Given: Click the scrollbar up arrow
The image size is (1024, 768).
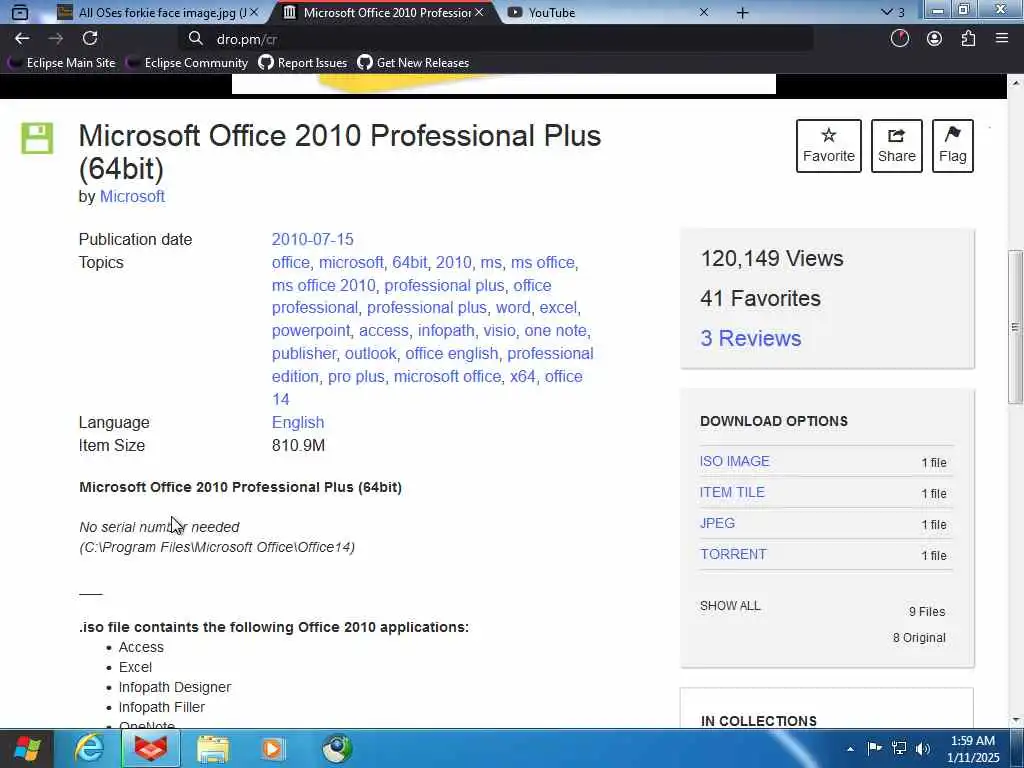Looking at the screenshot, I should click(x=1016, y=82).
